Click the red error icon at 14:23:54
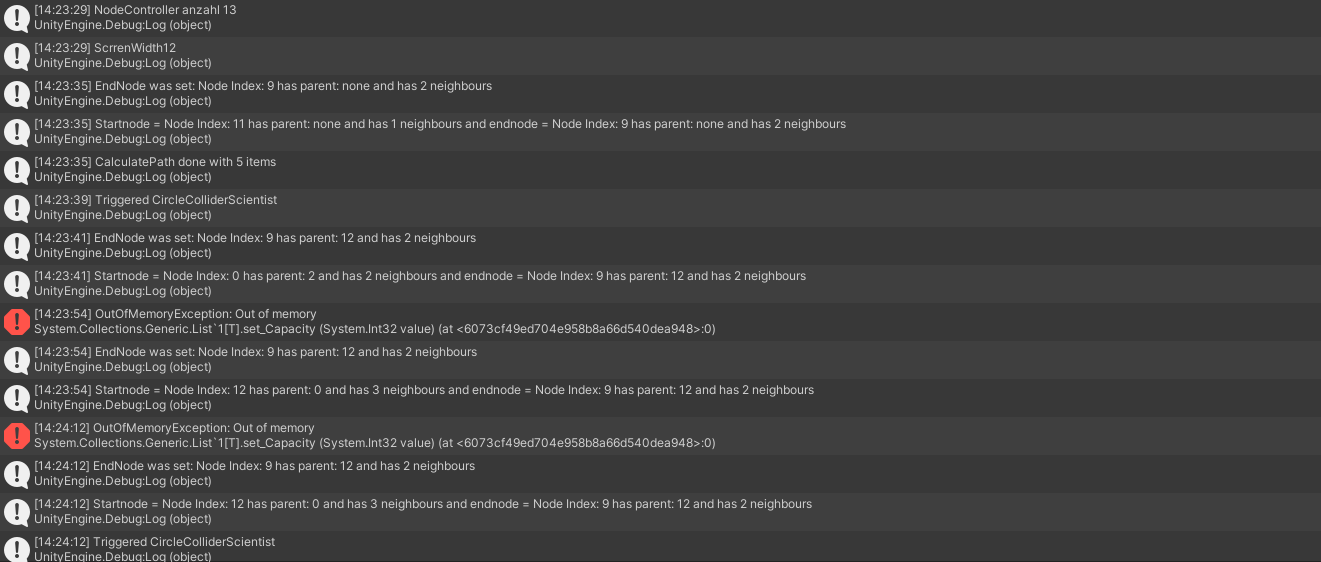The width and height of the screenshot is (1321, 562). tap(17, 322)
